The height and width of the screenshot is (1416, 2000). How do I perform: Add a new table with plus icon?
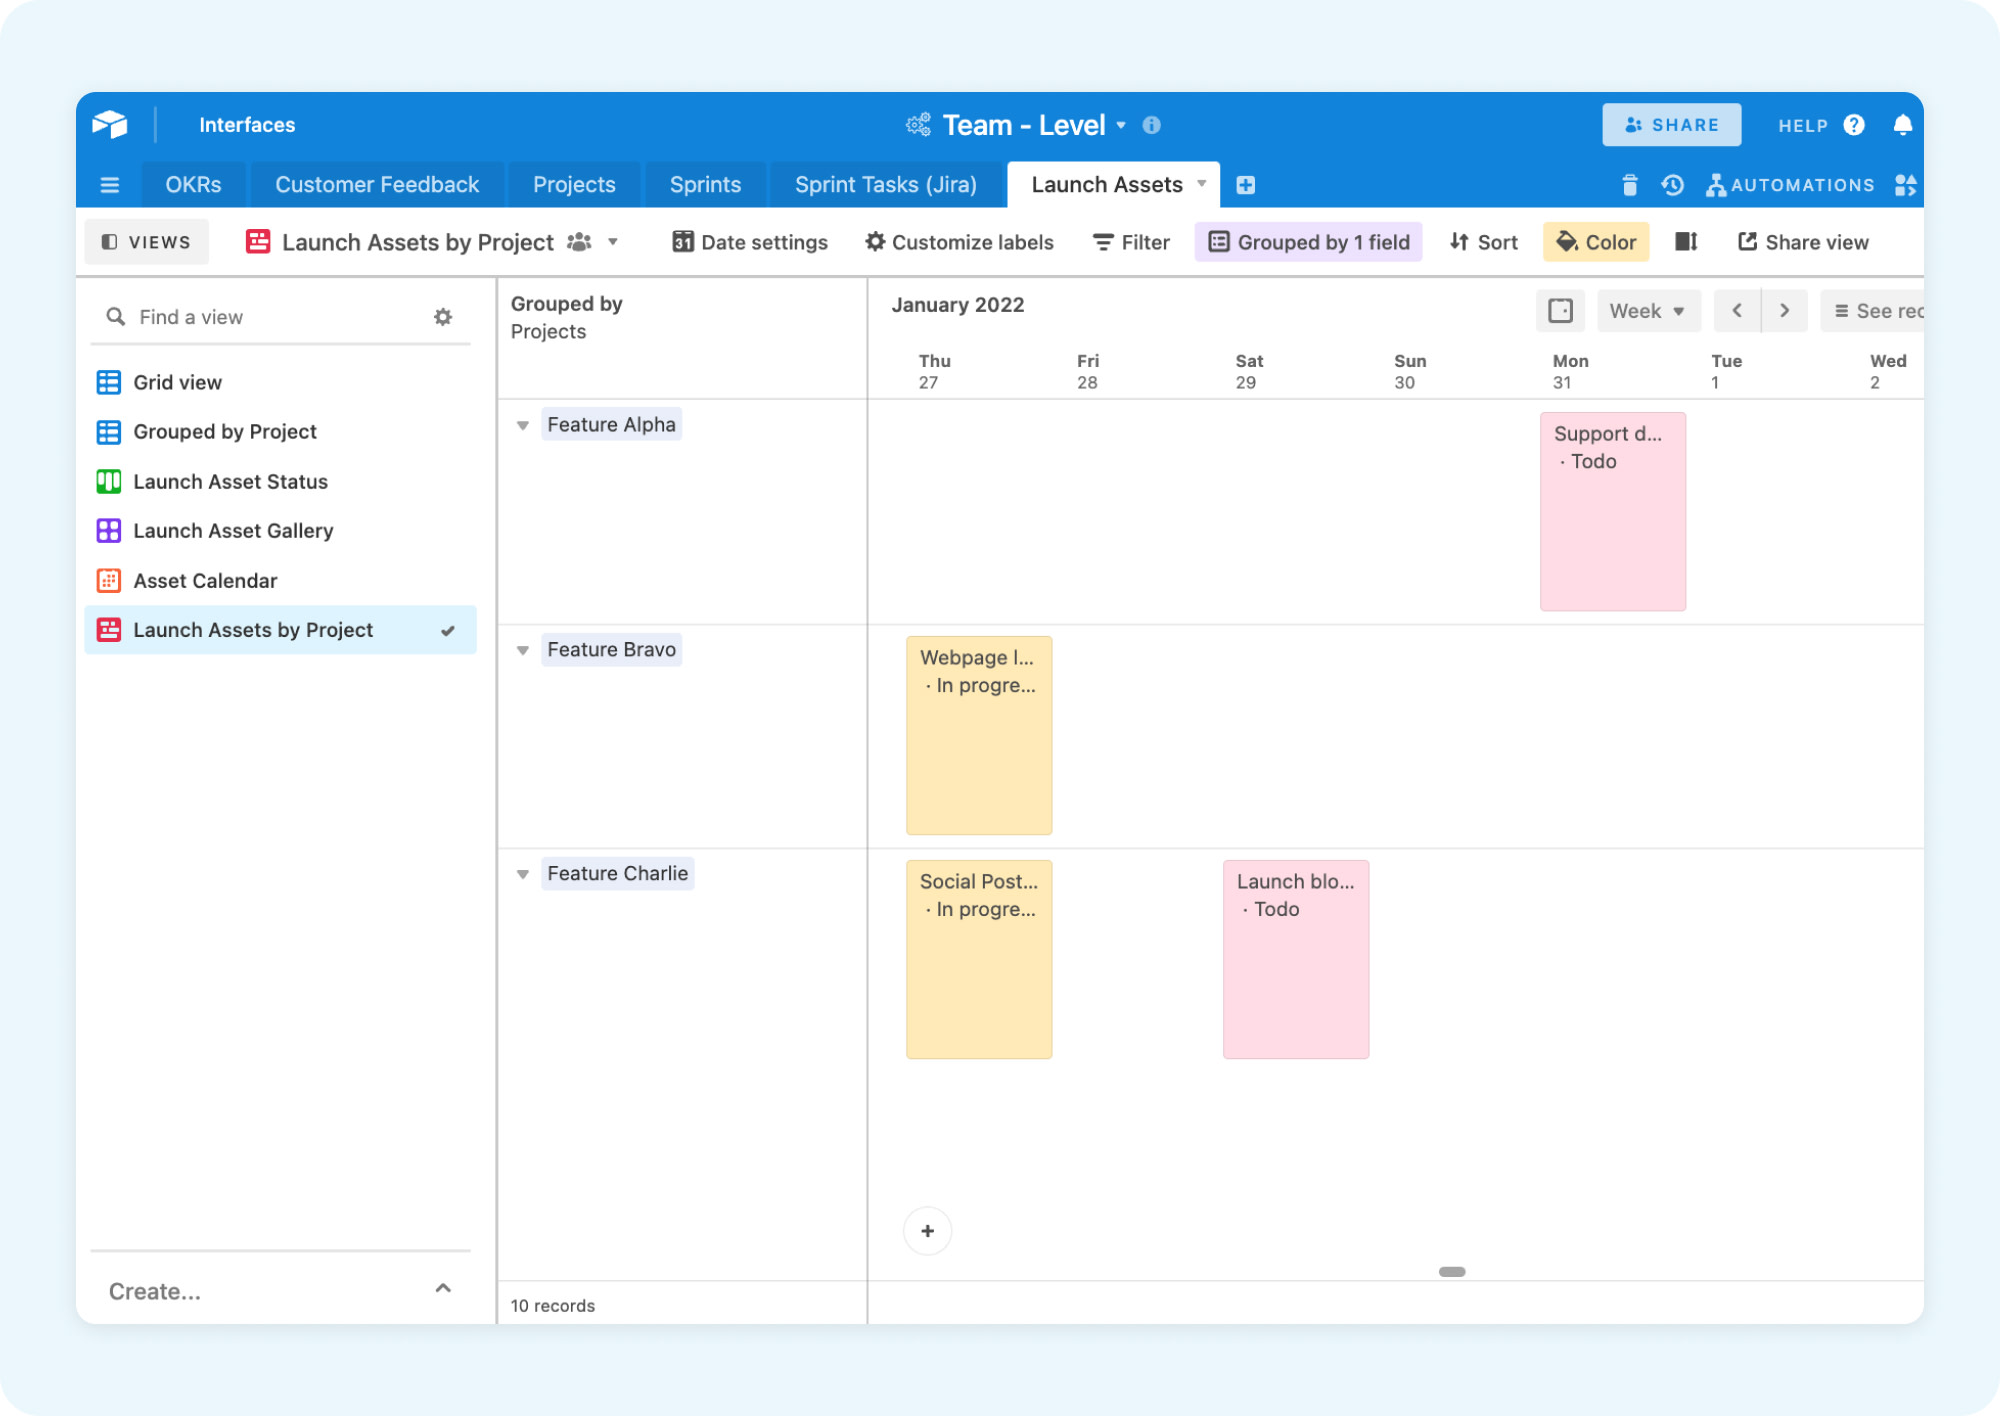click(x=1245, y=185)
